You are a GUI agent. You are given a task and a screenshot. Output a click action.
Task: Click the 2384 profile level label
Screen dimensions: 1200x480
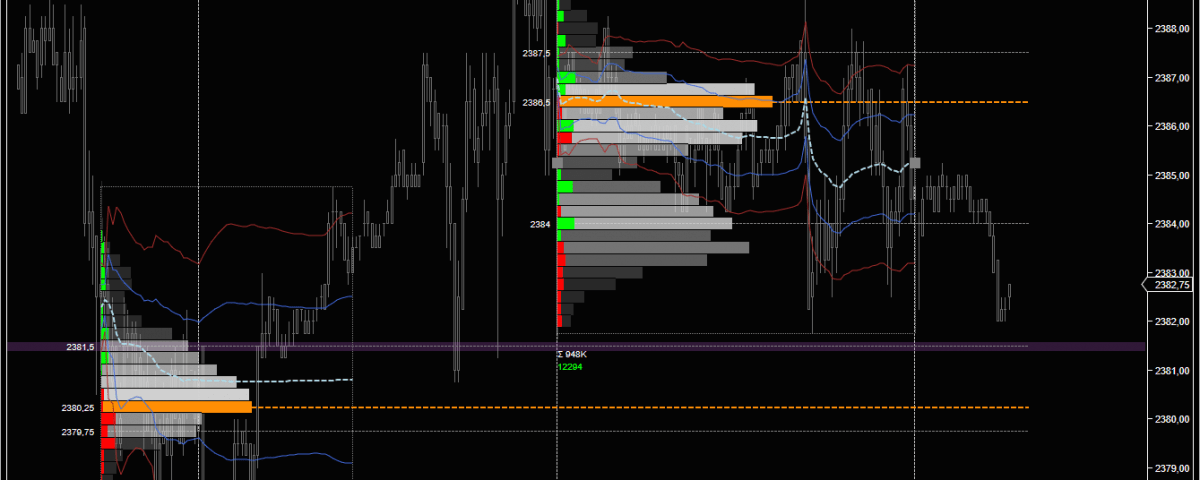click(x=541, y=224)
